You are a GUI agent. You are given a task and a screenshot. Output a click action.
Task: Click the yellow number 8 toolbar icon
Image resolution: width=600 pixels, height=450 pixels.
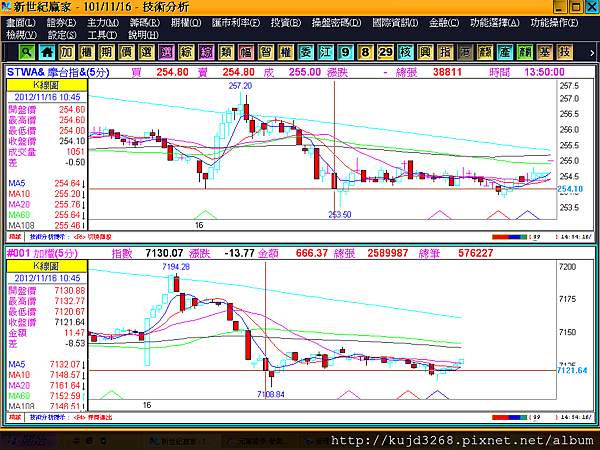tap(365, 52)
